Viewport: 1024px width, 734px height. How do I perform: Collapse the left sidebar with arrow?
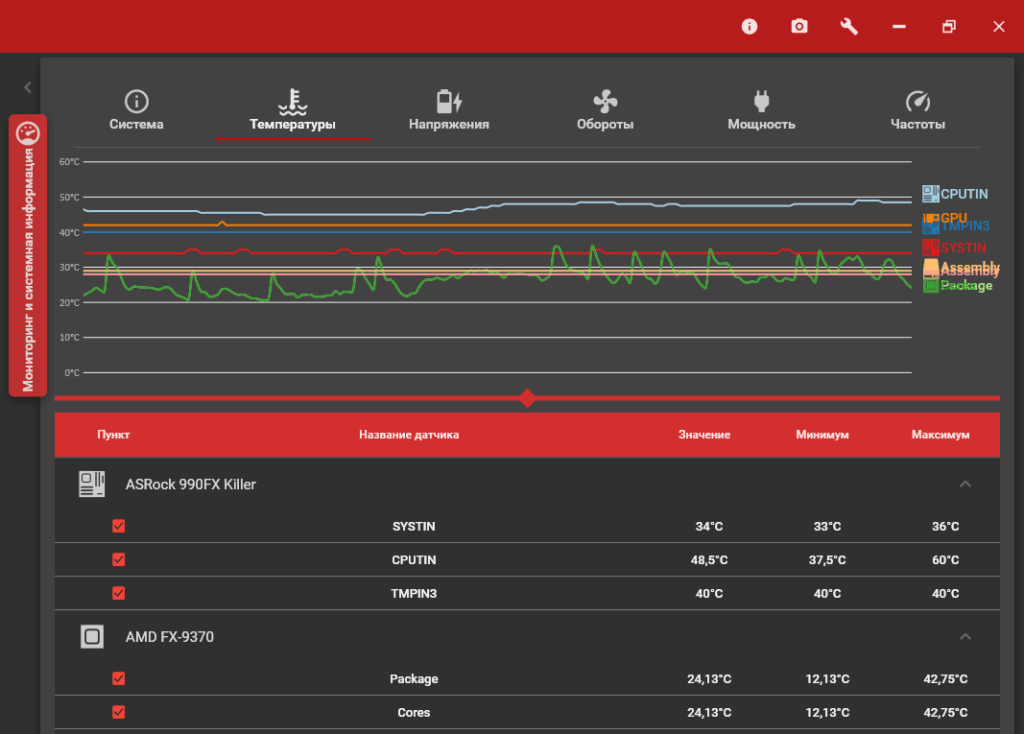28,88
